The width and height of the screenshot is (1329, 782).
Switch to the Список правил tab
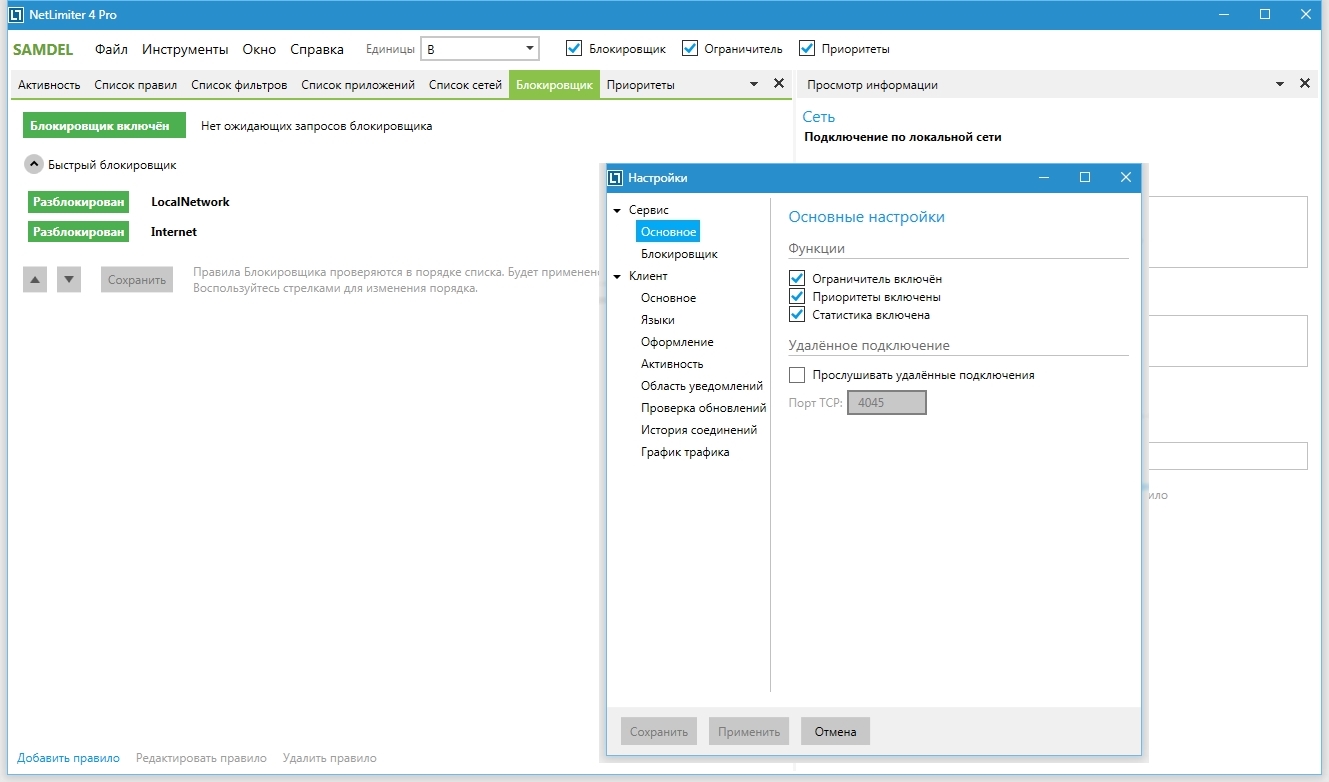pos(136,85)
